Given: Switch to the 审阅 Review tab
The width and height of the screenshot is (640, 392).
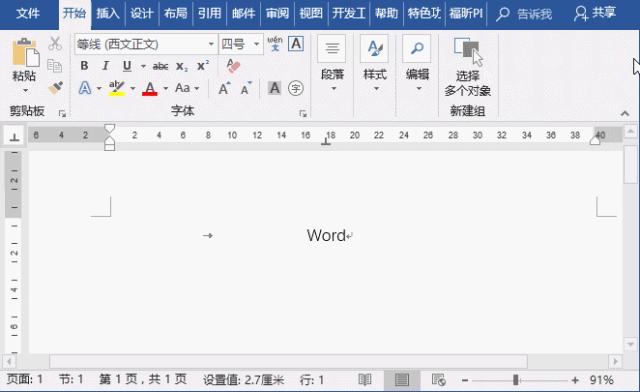Looking at the screenshot, I should 277,13.
